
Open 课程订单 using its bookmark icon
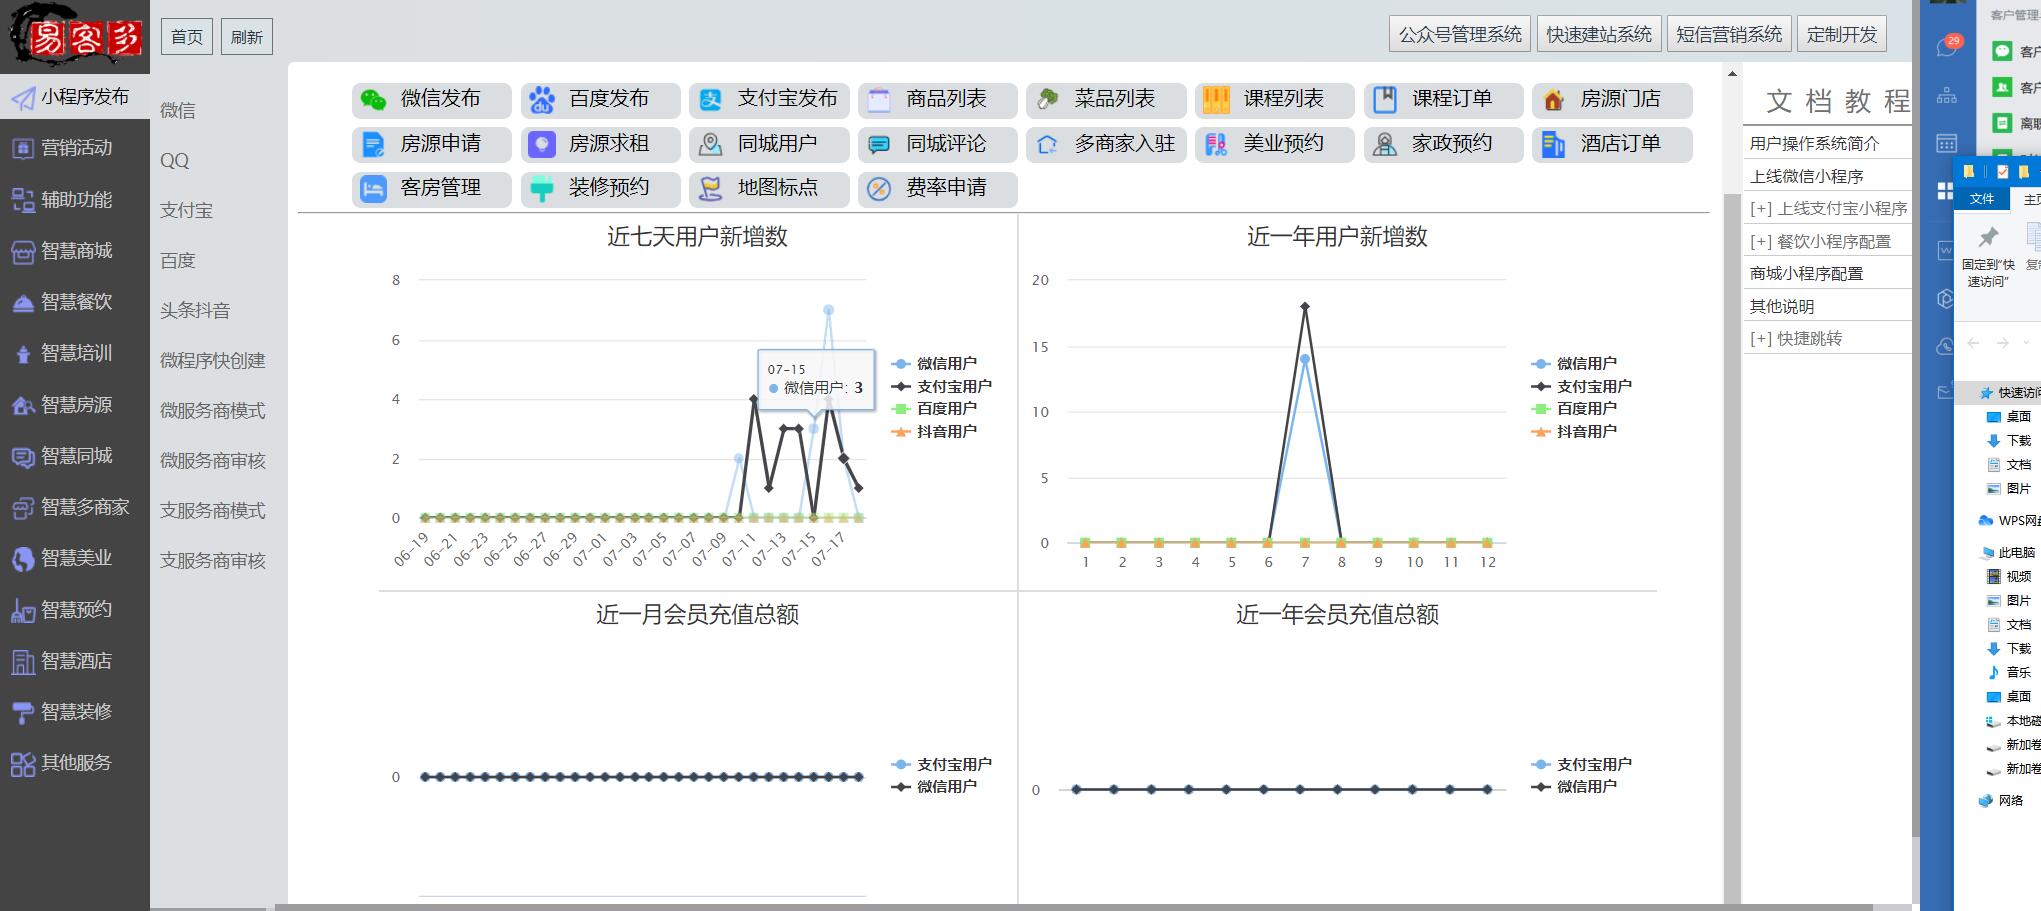pyautogui.click(x=1385, y=99)
